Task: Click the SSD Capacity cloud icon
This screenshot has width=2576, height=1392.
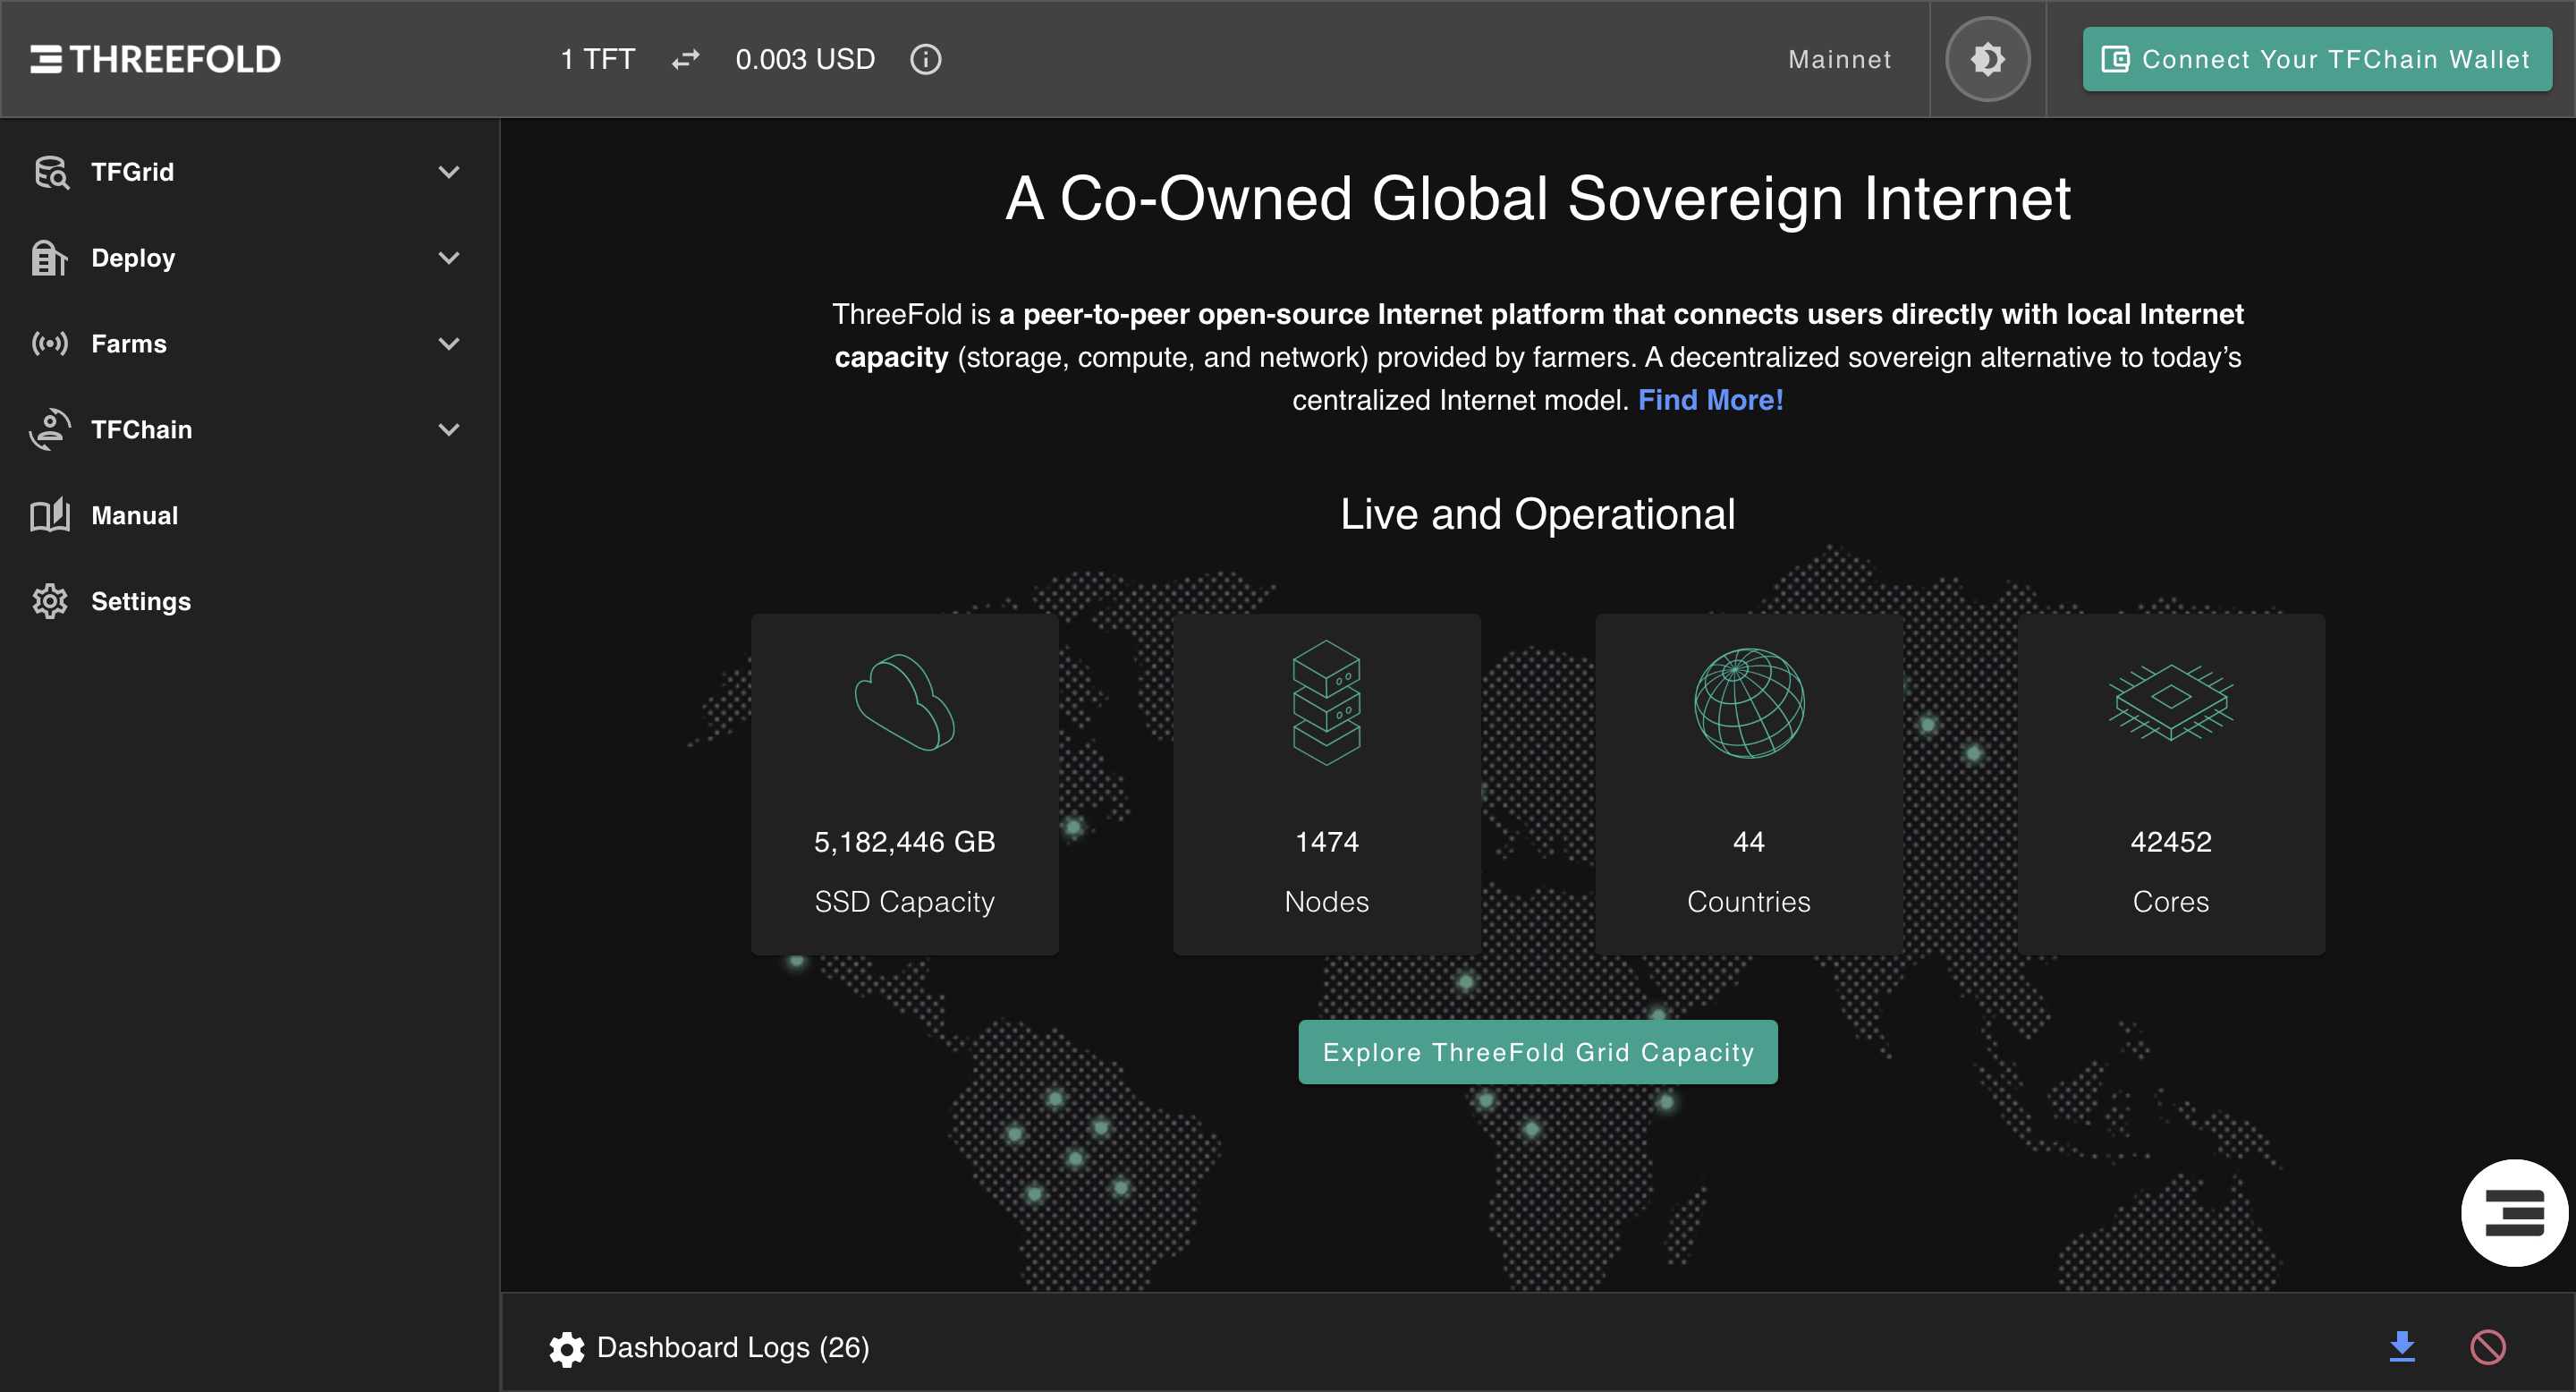Action: tap(904, 702)
